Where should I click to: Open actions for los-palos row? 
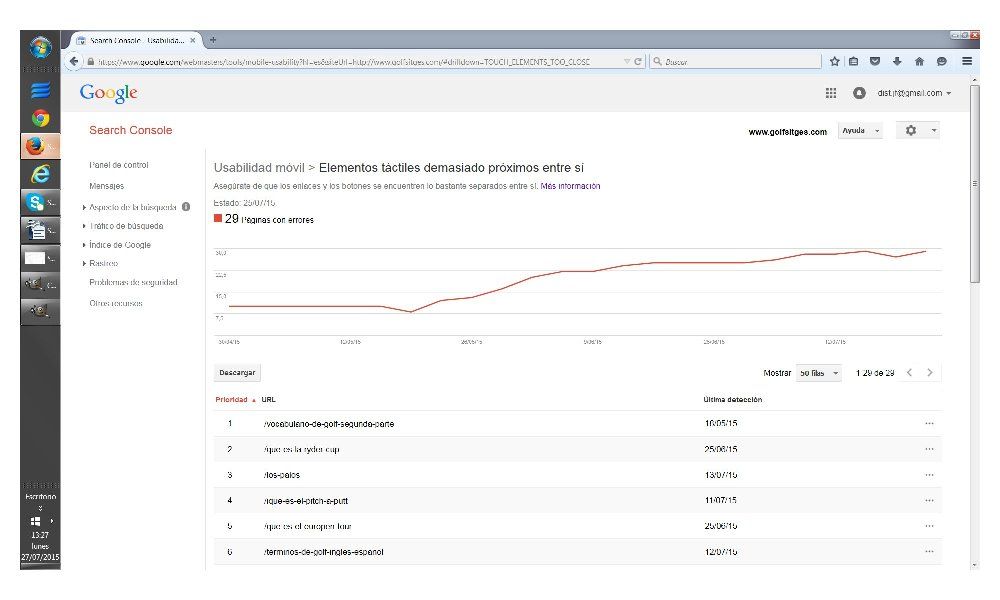tap(929, 475)
